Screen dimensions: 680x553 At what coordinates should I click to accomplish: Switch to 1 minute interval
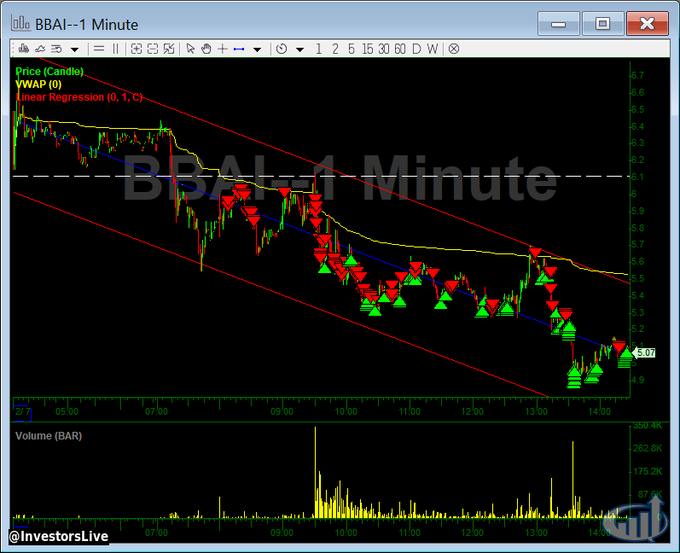(x=319, y=49)
